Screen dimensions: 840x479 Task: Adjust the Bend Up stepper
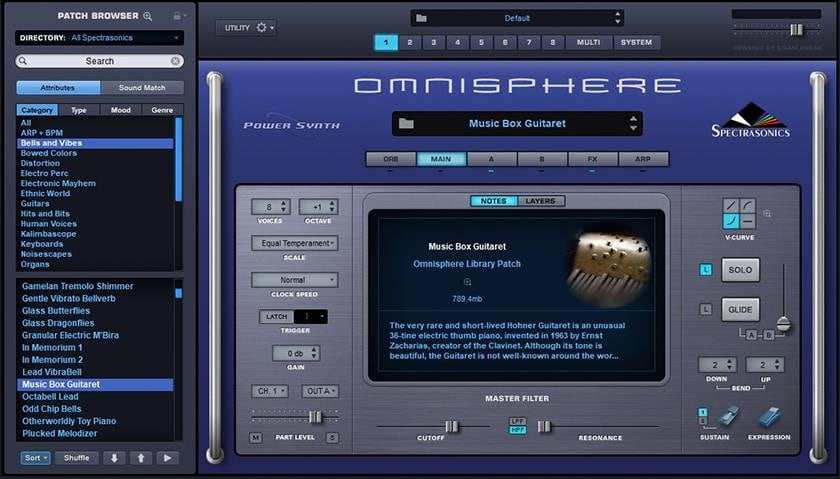tap(765, 365)
